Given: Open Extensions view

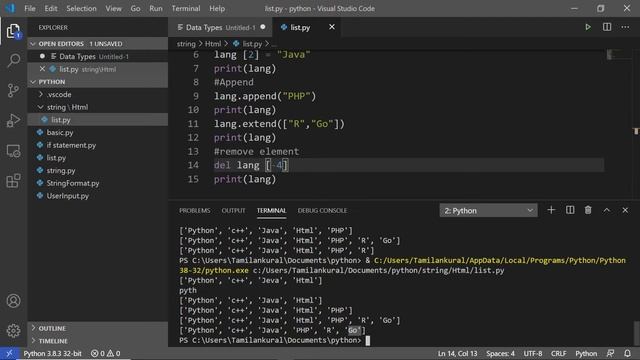Looking at the screenshot, I should click(x=13, y=181).
